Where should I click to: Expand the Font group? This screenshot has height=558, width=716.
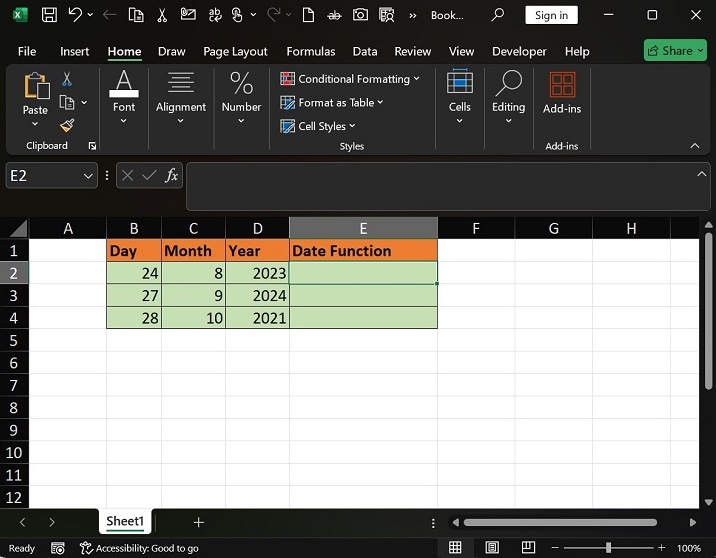[x=124, y=97]
